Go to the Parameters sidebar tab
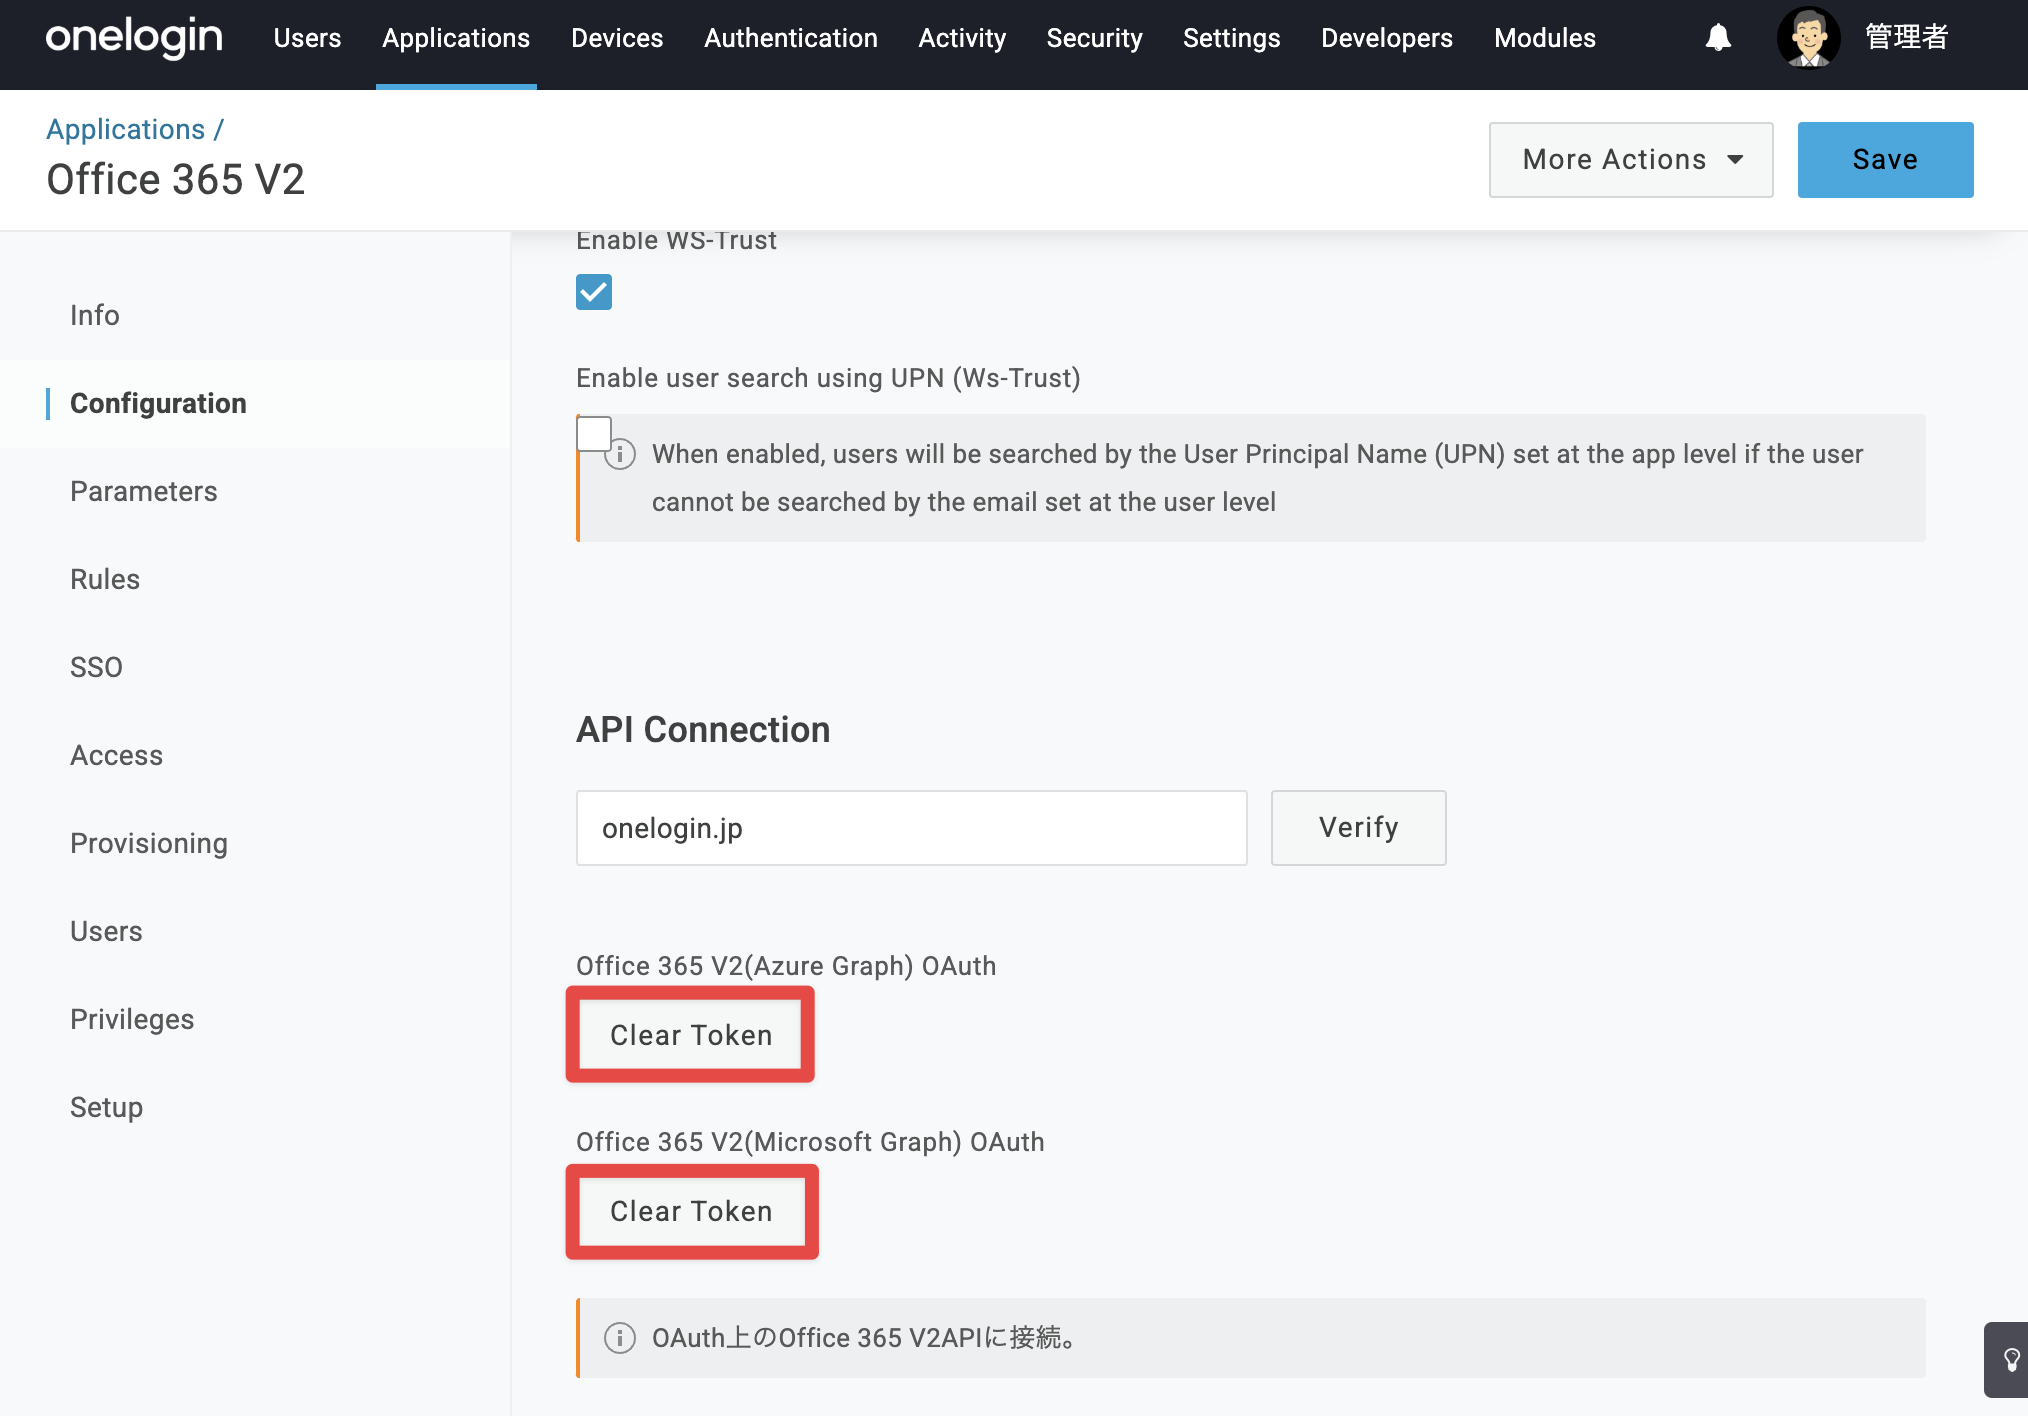Screen dimensions: 2028x1416 pos(144,492)
